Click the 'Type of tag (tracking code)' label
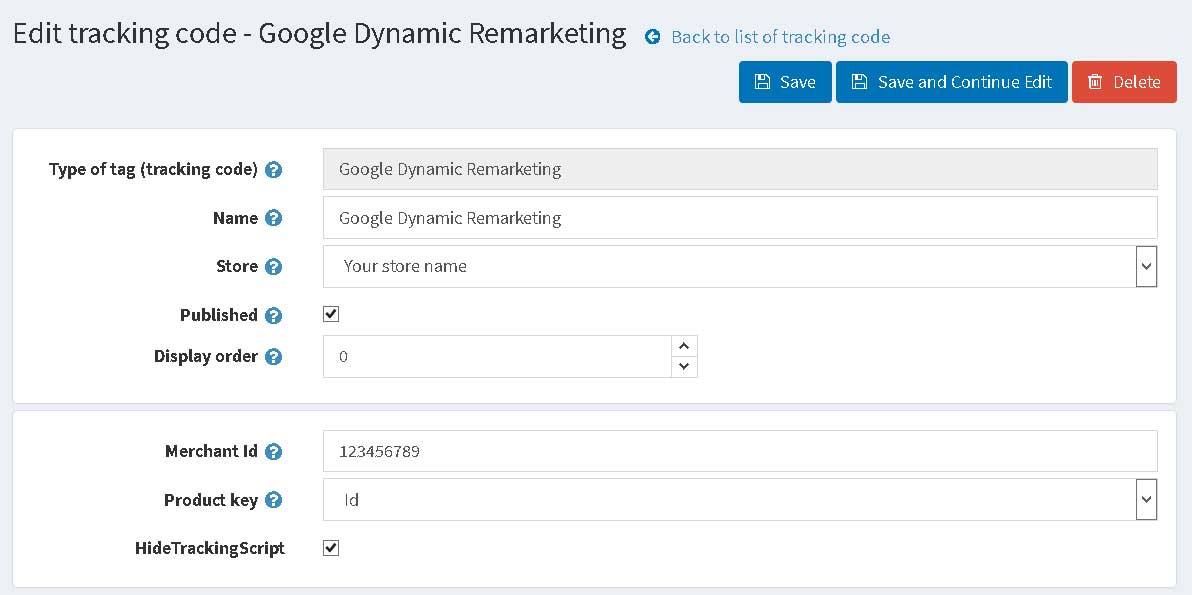 point(154,169)
